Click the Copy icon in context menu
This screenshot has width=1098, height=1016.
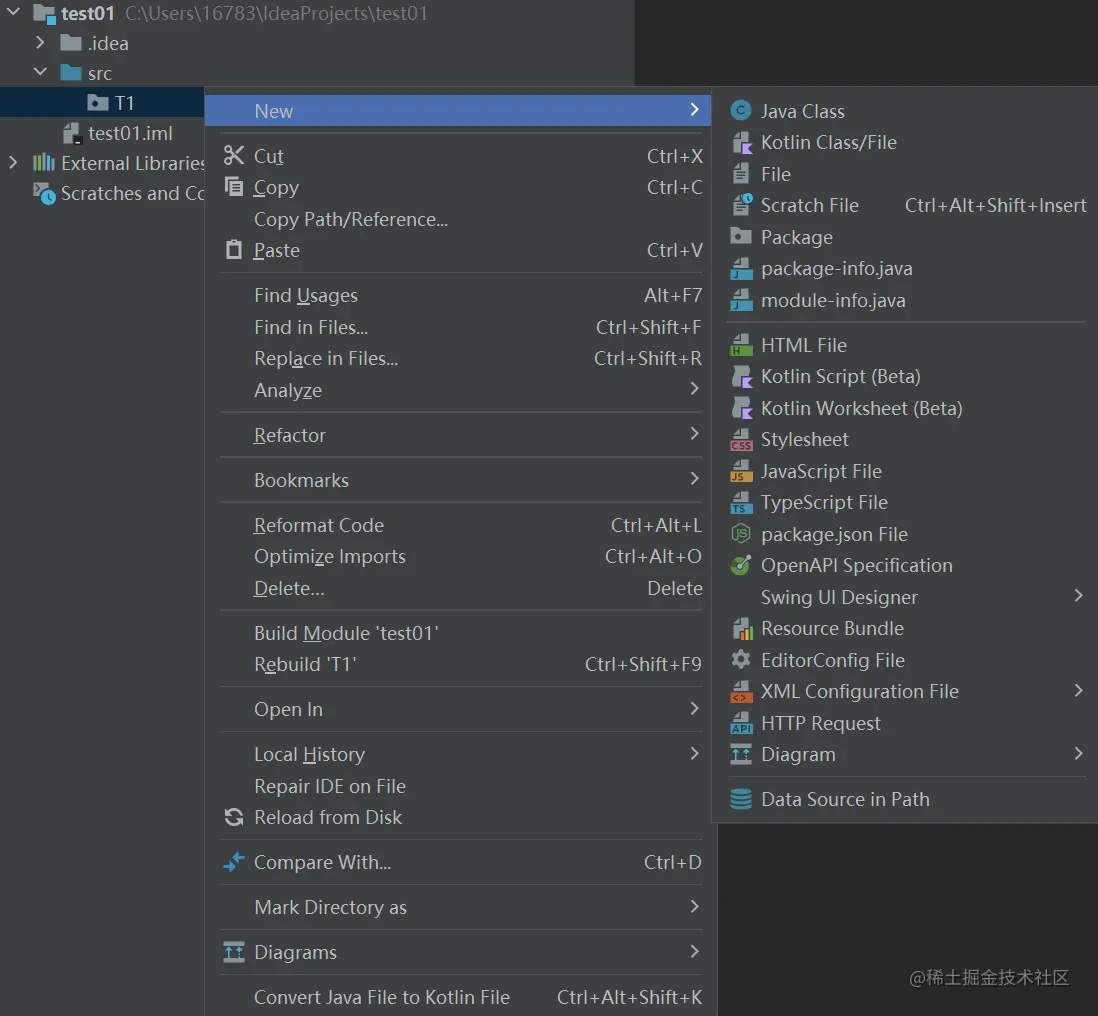pos(234,186)
